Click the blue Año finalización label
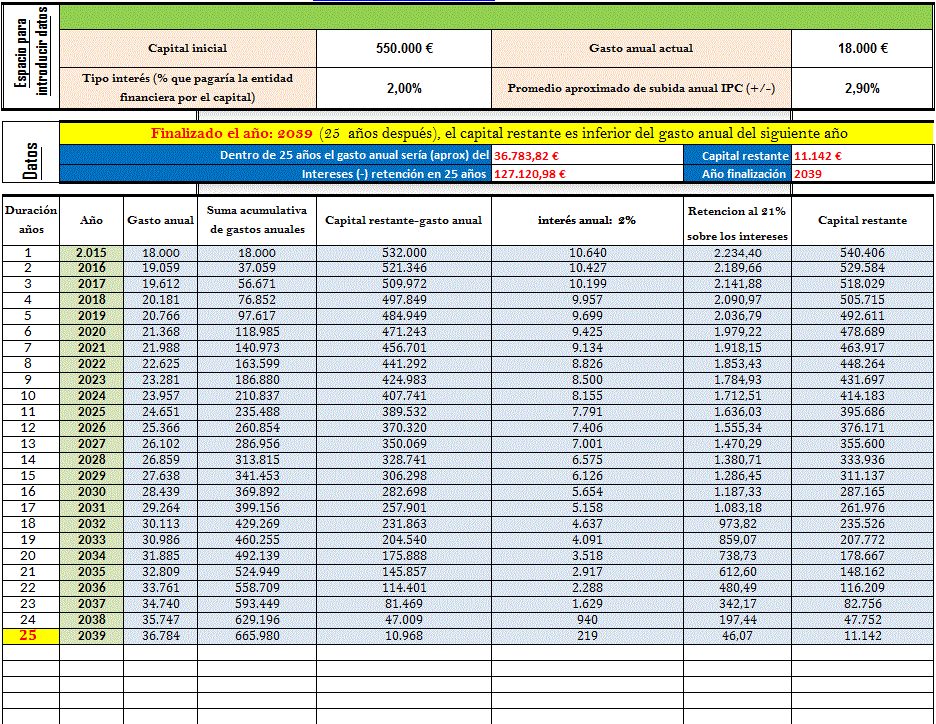The height and width of the screenshot is (724, 936). pyautogui.click(x=737, y=174)
